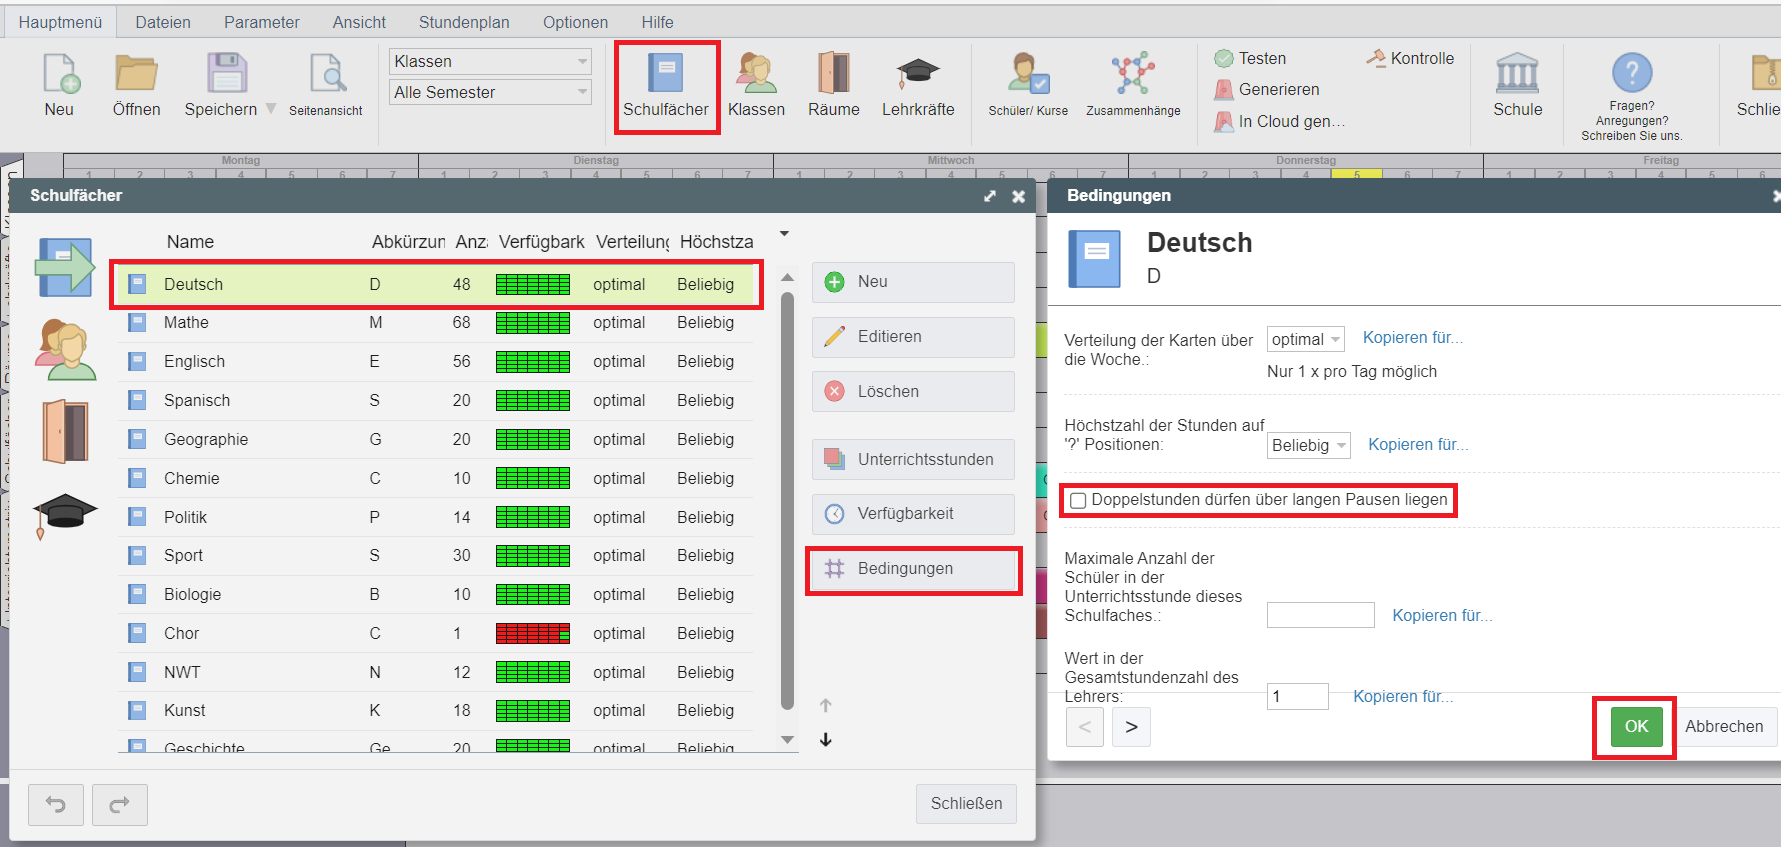Click the help question mark icon
The width and height of the screenshot is (1781, 847).
pos(1631,73)
